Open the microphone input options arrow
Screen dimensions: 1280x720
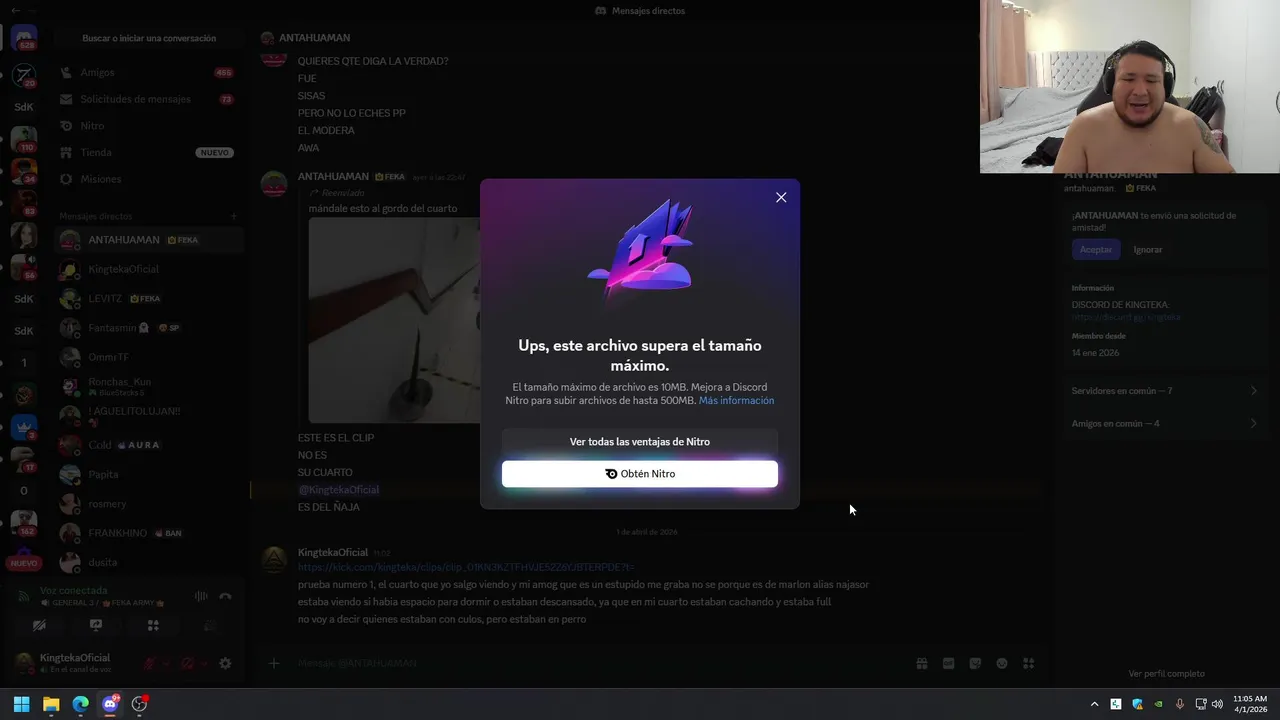pos(166,663)
